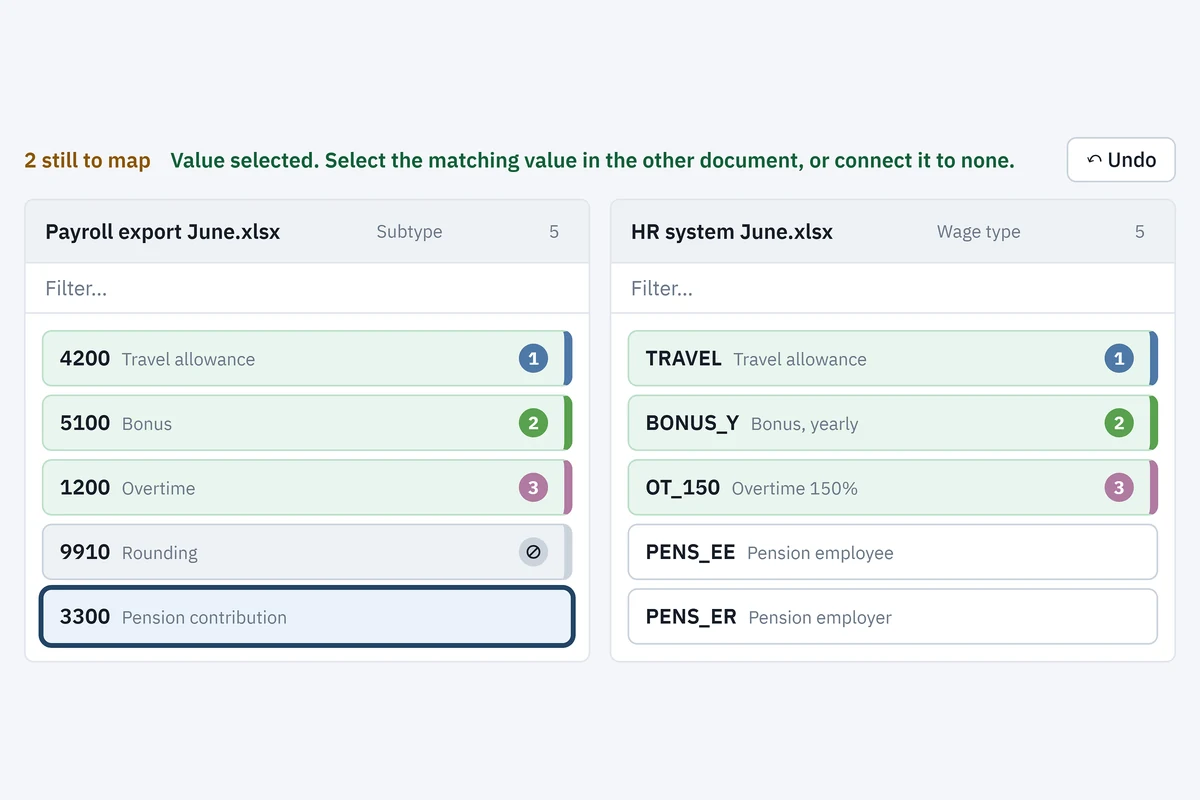This screenshot has height=800, width=1200.
Task: Match to PENS_EE Pension employee
Action: pos(892,552)
